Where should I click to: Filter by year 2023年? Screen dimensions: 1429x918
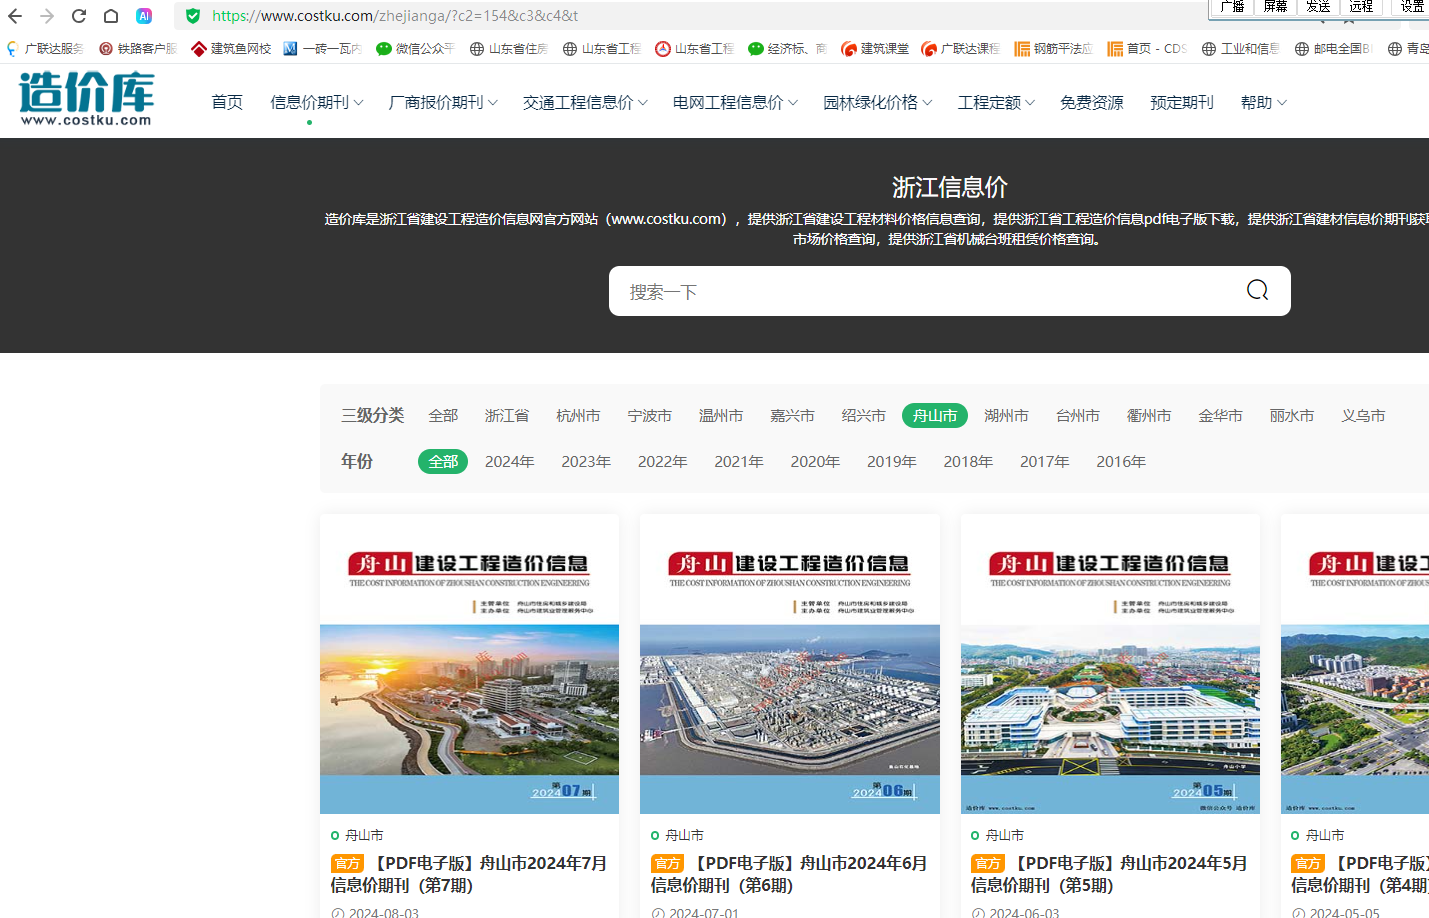(x=586, y=461)
